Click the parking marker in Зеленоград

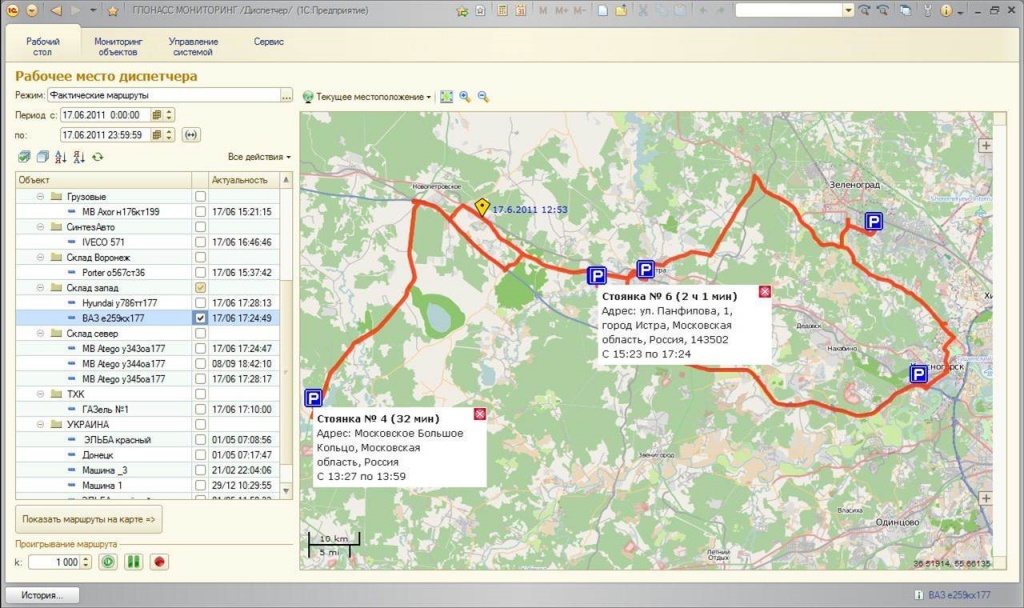coord(874,223)
